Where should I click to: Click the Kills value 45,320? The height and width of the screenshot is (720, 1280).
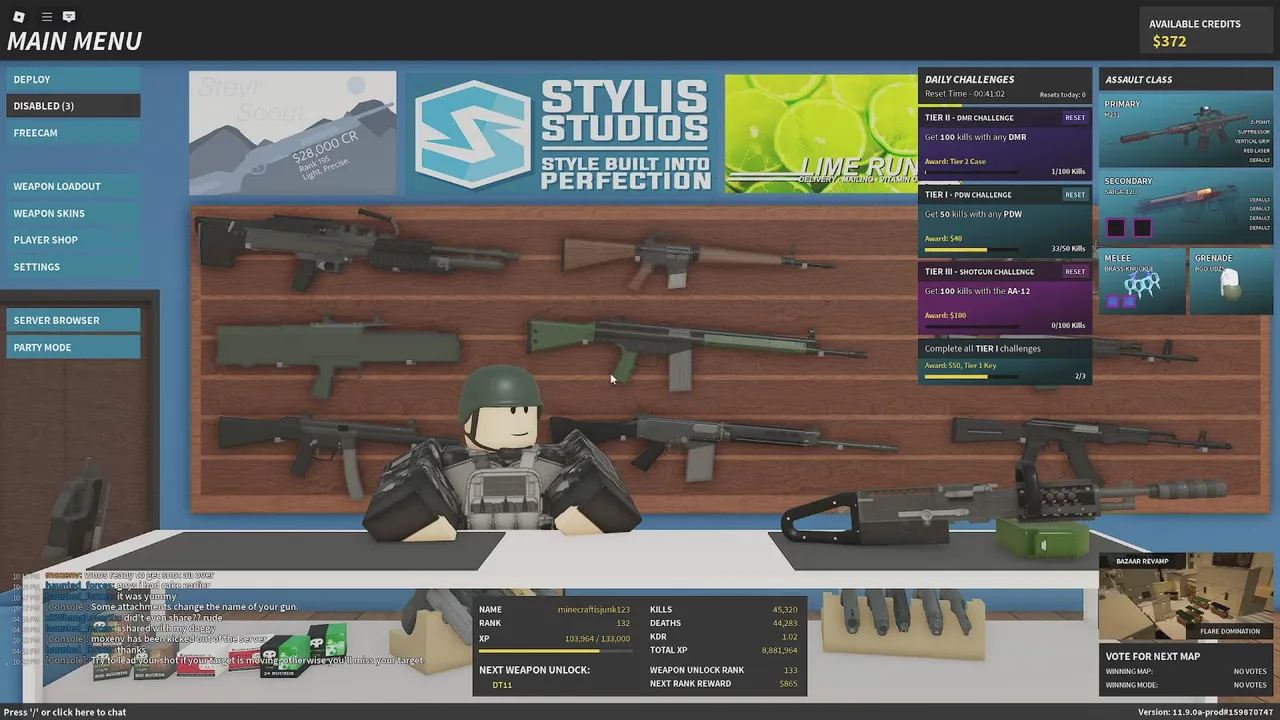click(x=785, y=609)
